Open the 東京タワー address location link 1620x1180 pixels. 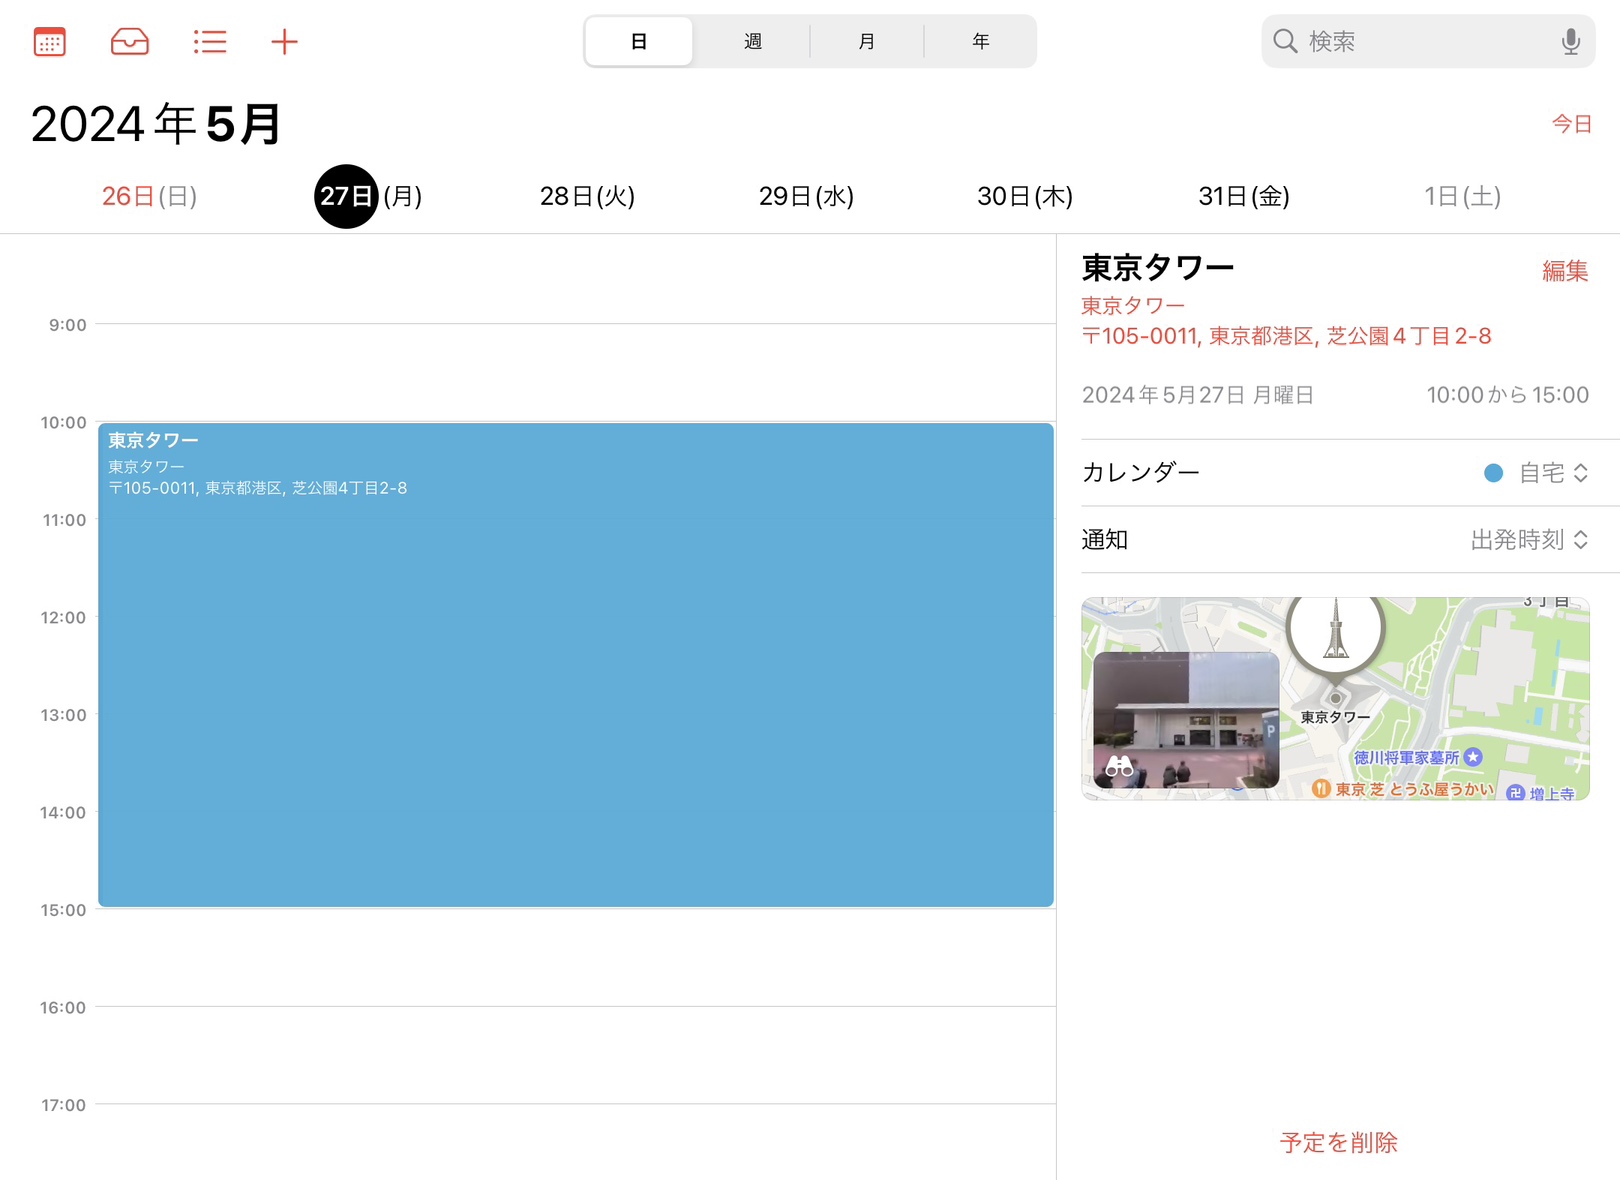[x=1286, y=321]
